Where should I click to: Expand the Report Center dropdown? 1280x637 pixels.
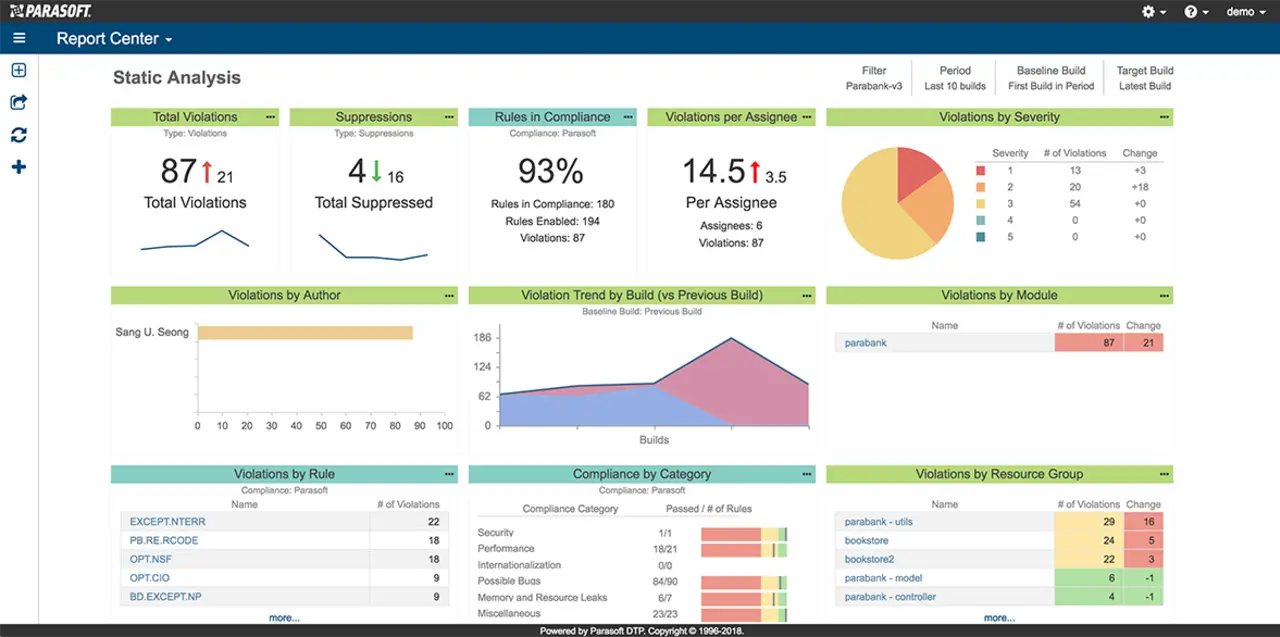114,39
